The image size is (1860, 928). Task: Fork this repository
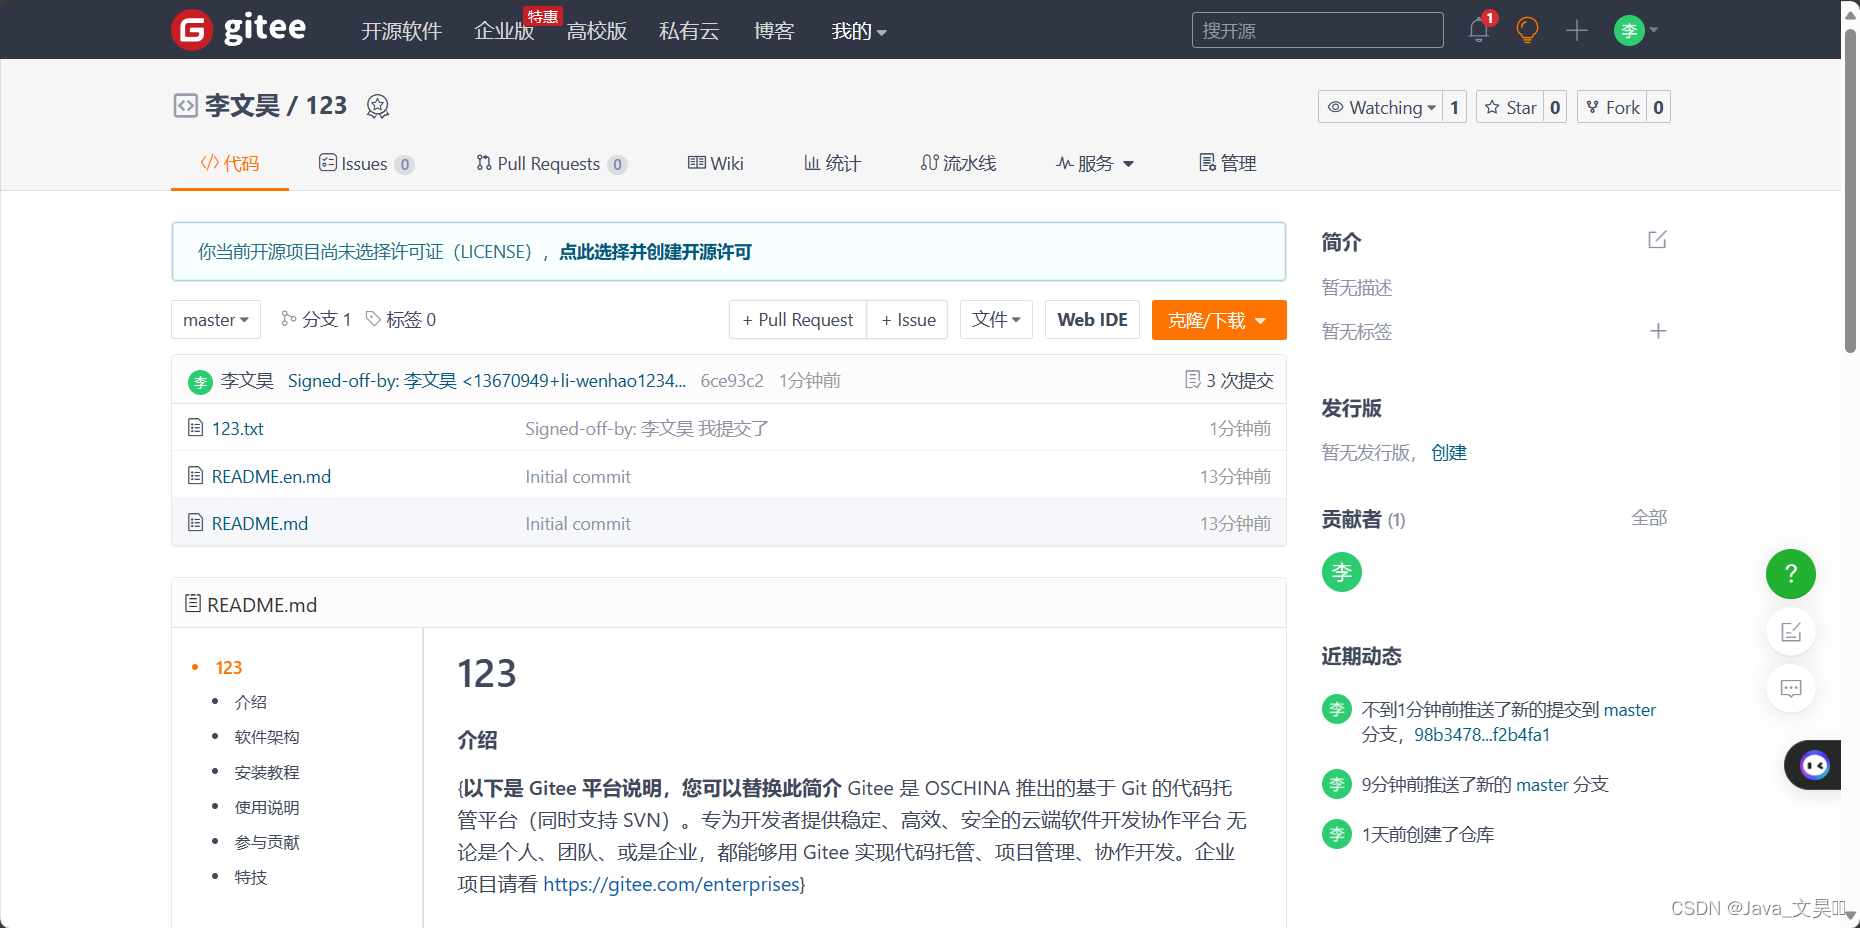pos(1612,107)
